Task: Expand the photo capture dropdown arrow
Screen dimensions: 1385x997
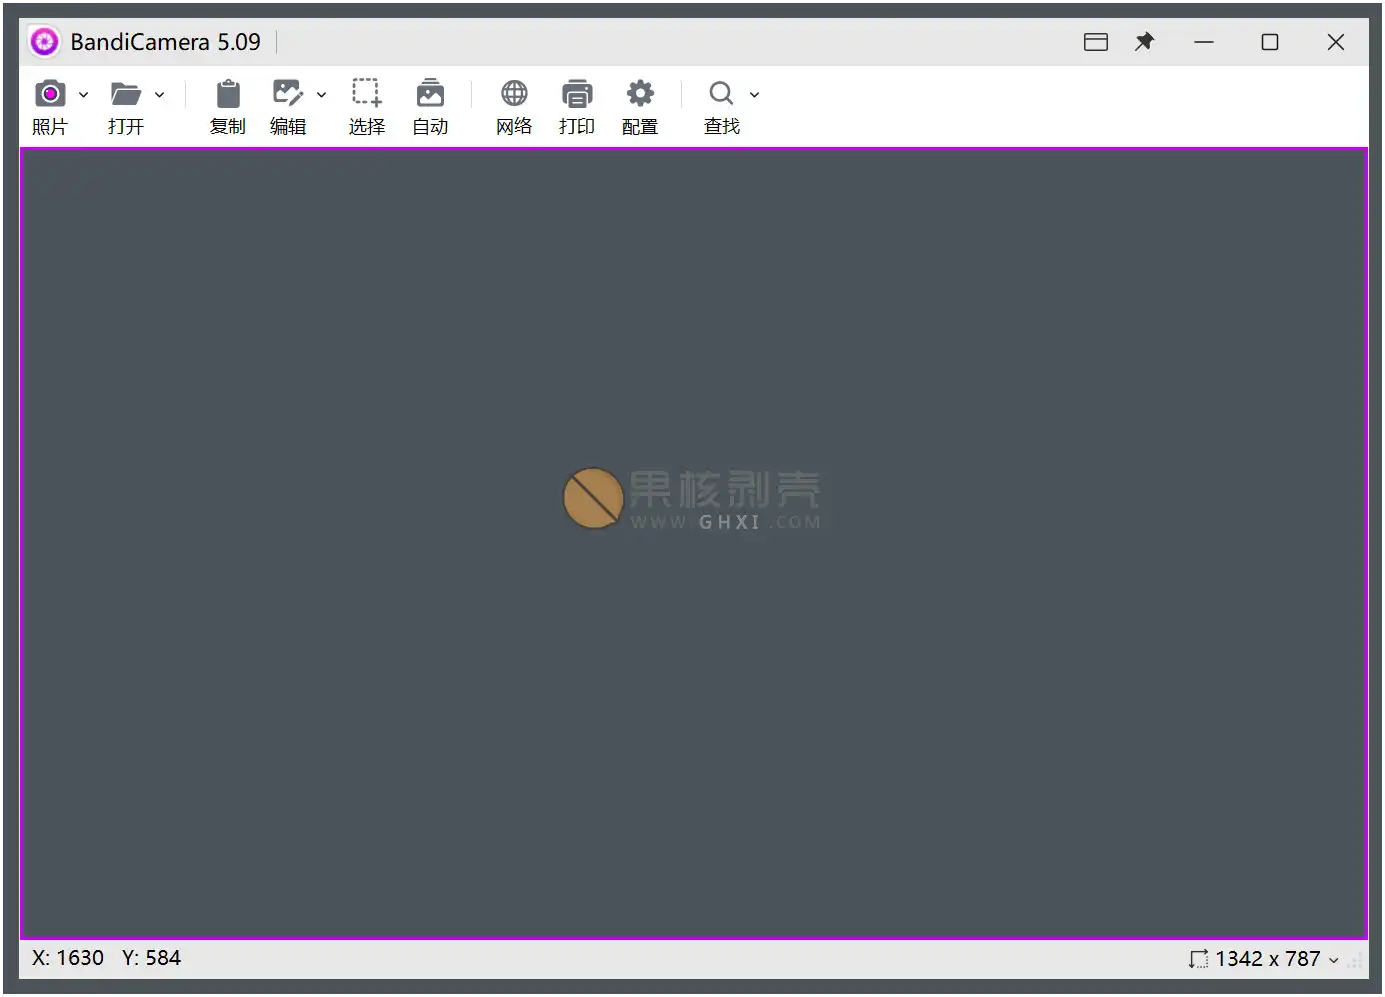Action: [83, 95]
